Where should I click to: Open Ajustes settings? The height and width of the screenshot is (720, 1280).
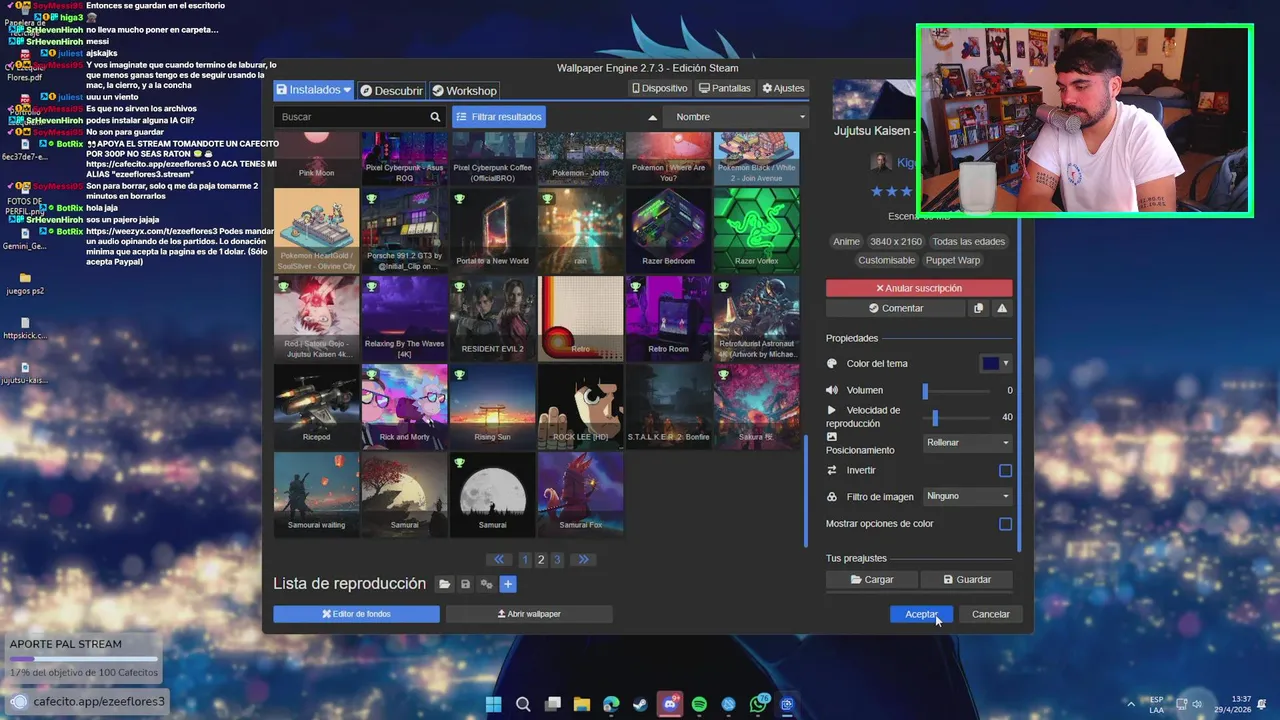point(783,88)
